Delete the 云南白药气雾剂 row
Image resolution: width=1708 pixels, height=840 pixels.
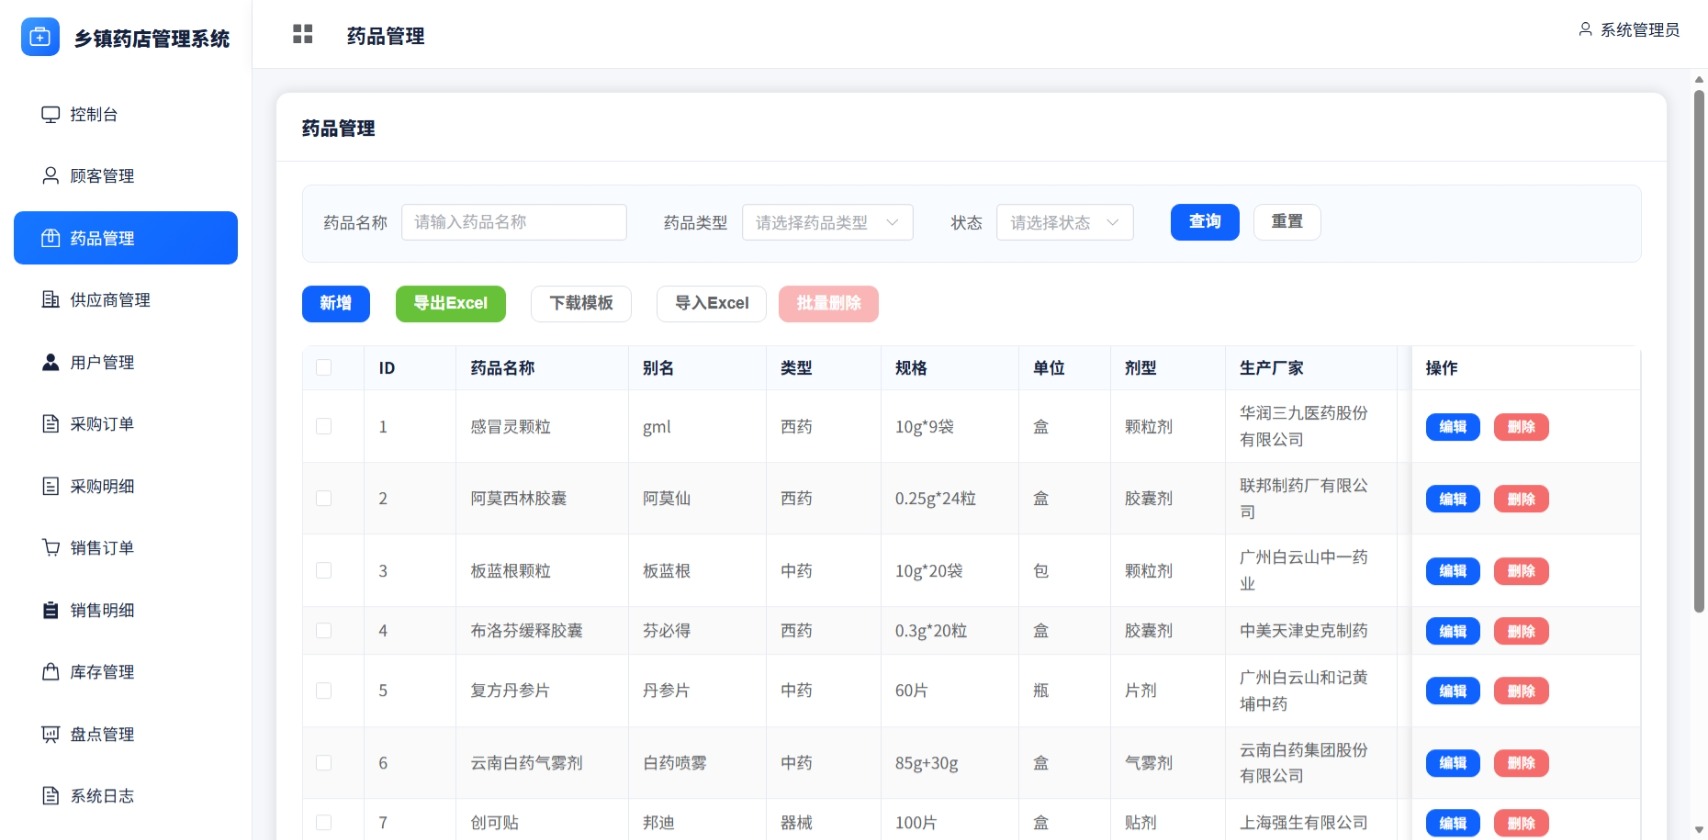pyautogui.click(x=1521, y=763)
